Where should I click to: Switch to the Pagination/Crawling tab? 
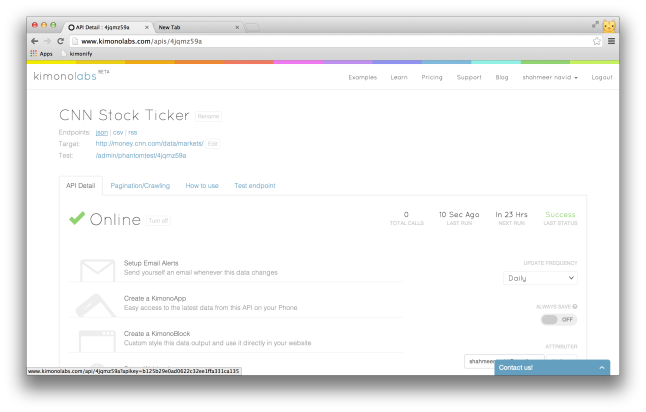140,185
